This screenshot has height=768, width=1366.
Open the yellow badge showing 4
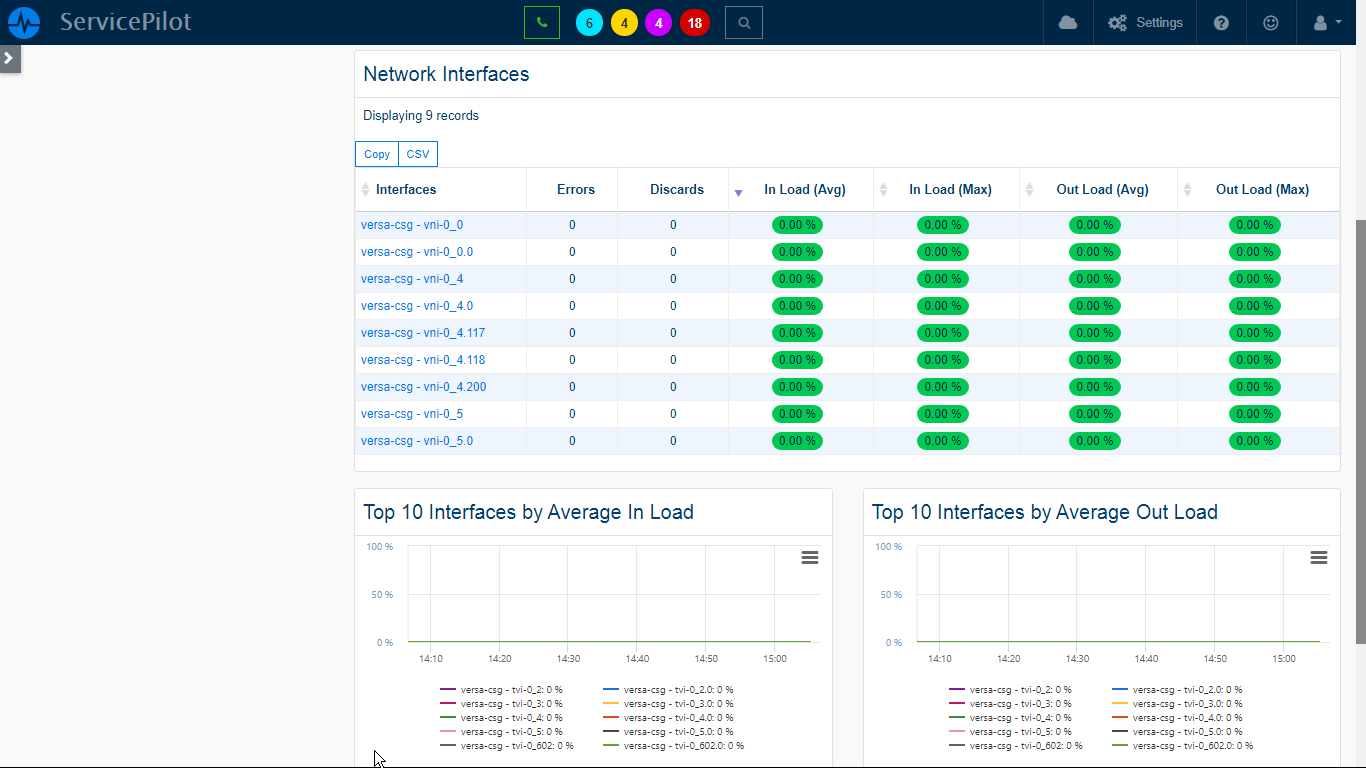(x=624, y=23)
